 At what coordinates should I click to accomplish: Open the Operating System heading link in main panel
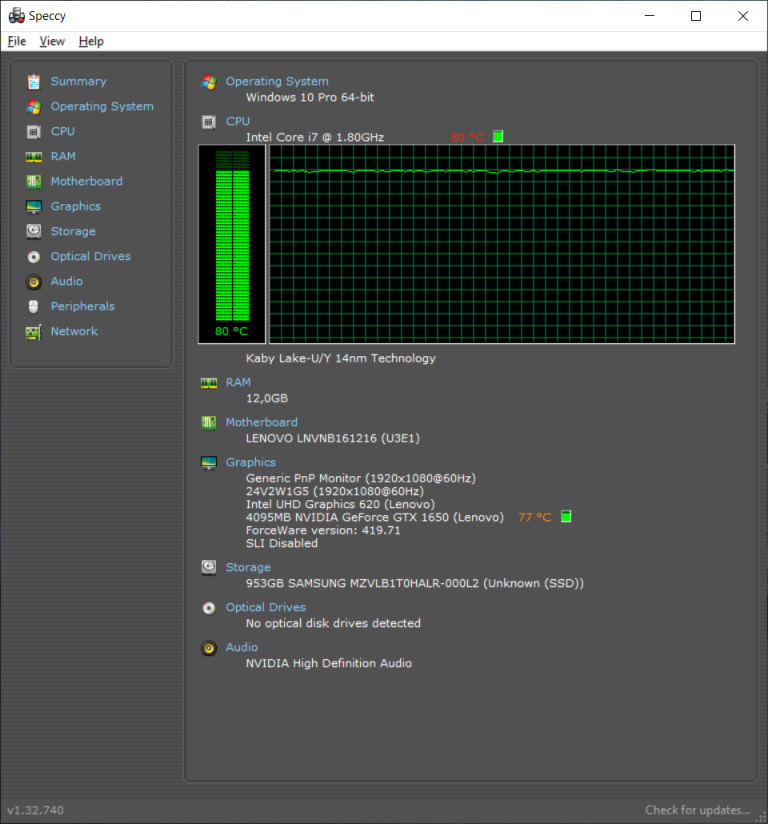(x=276, y=82)
